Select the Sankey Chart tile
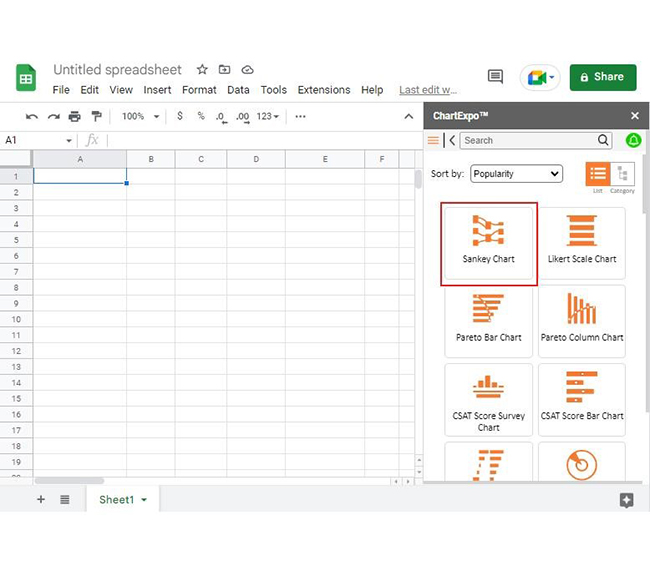Image resolution: width=650 pixels, height=576 pixels. [x=489, y=243]
